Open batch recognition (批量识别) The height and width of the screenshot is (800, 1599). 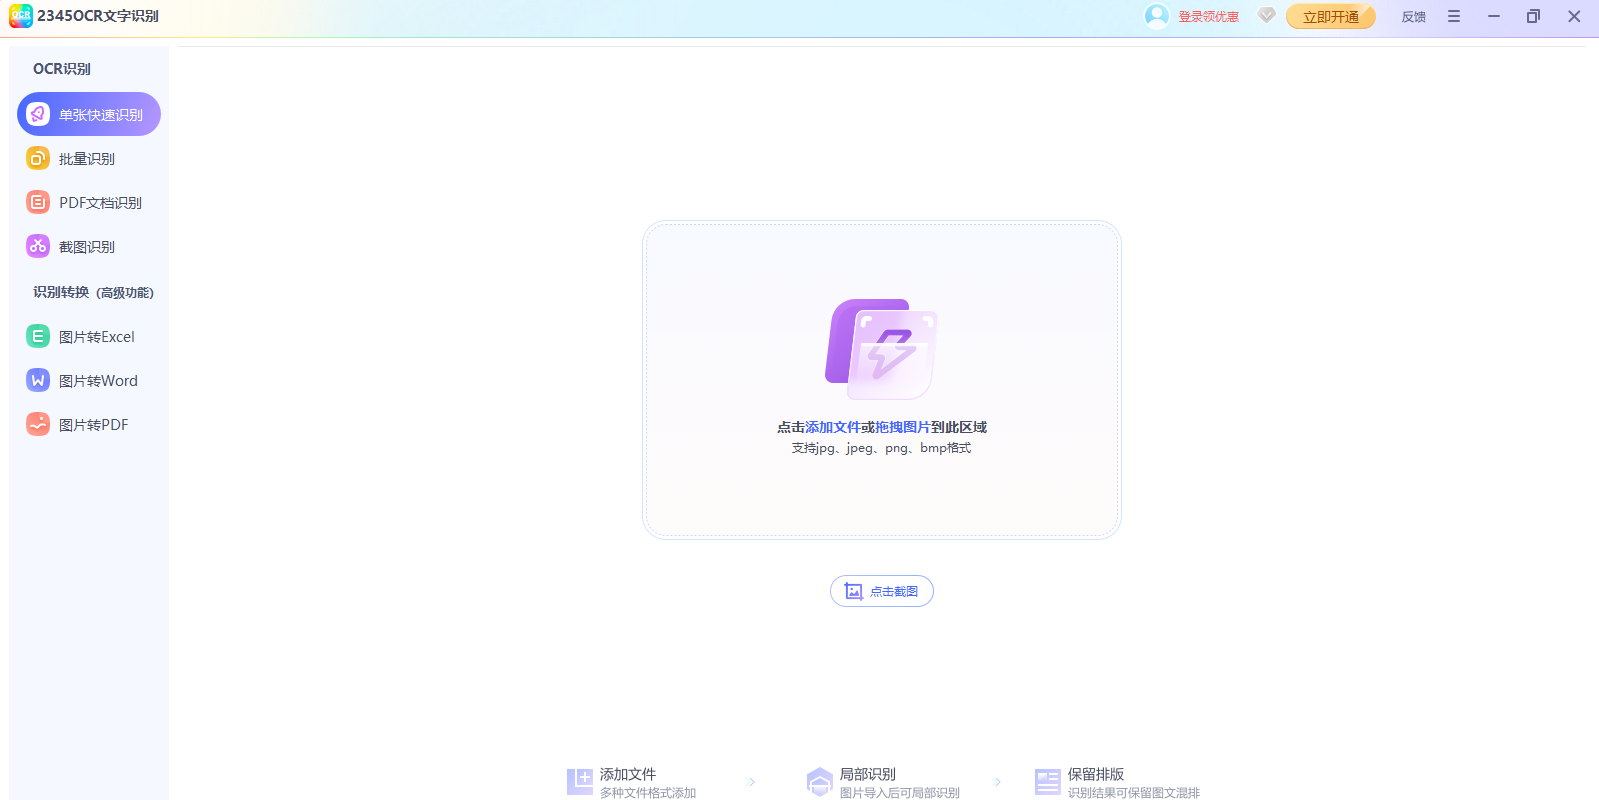point(86,159)
